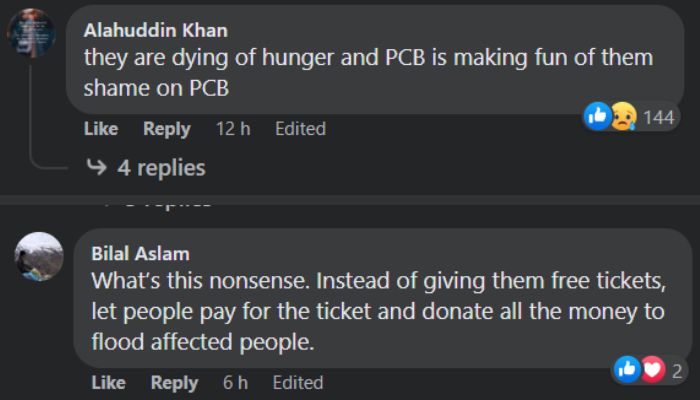
Task: Reply to Bilal Aslam's comment
Action: coord(174,383)
